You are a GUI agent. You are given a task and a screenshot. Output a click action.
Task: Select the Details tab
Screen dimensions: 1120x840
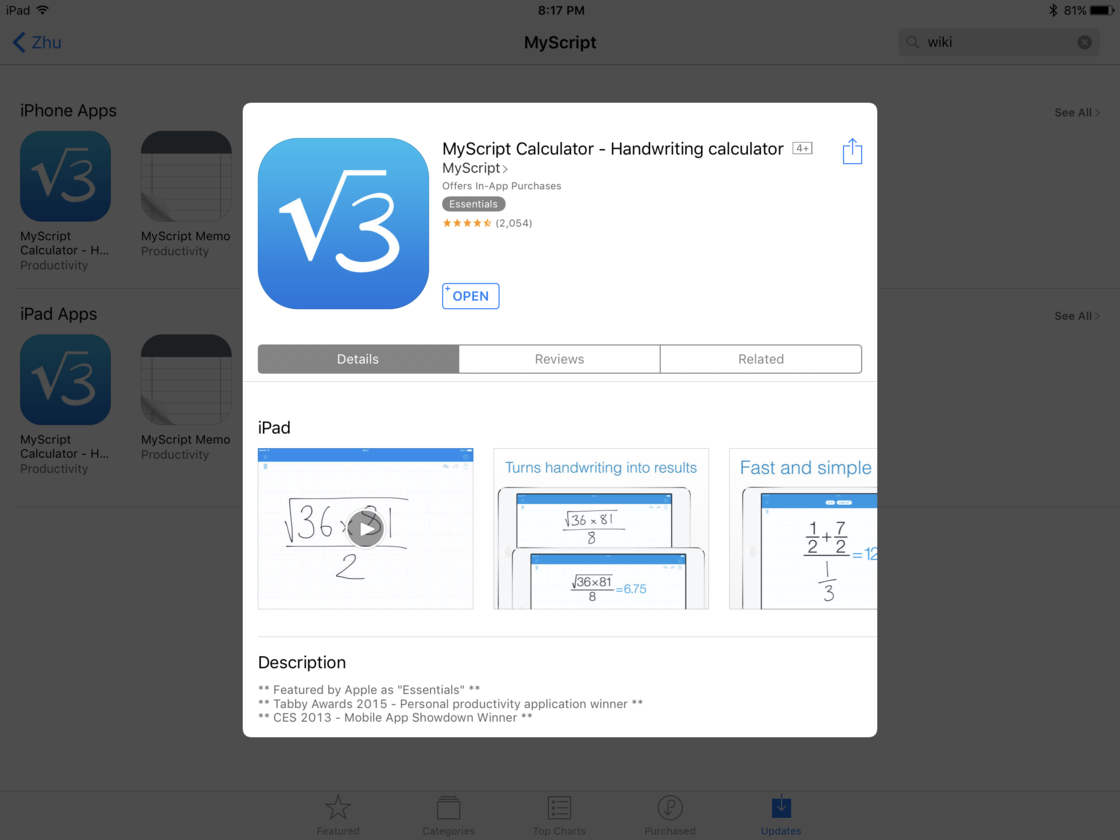coord(358,359)
